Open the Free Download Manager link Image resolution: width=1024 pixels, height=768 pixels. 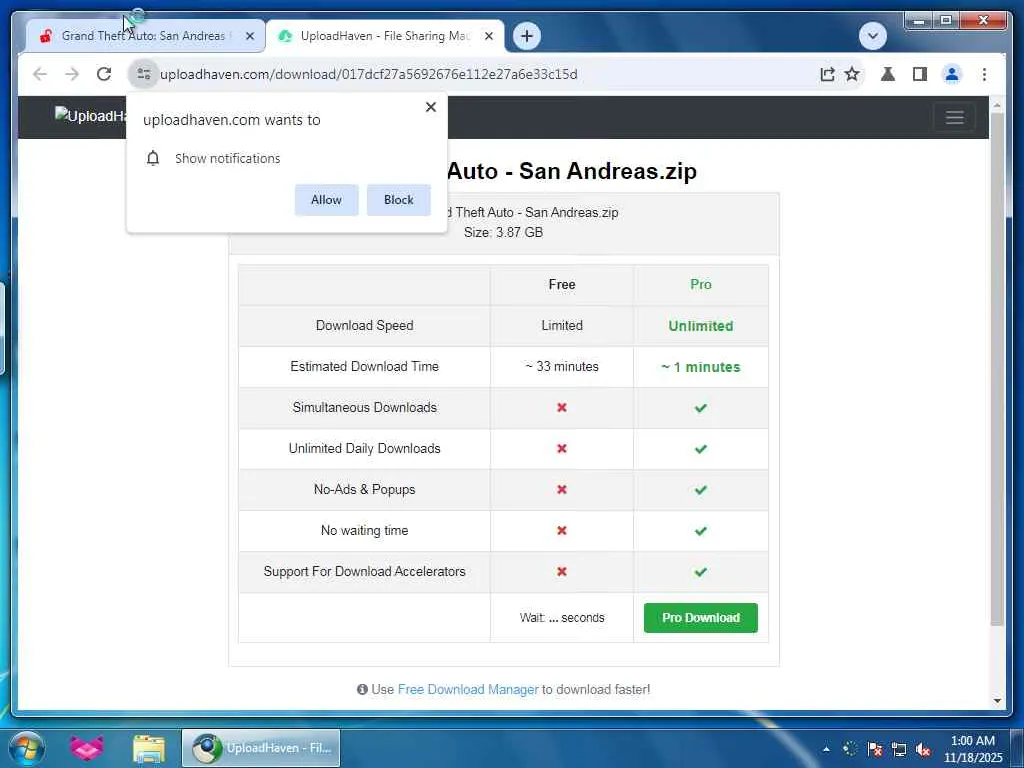pos(468,690)
